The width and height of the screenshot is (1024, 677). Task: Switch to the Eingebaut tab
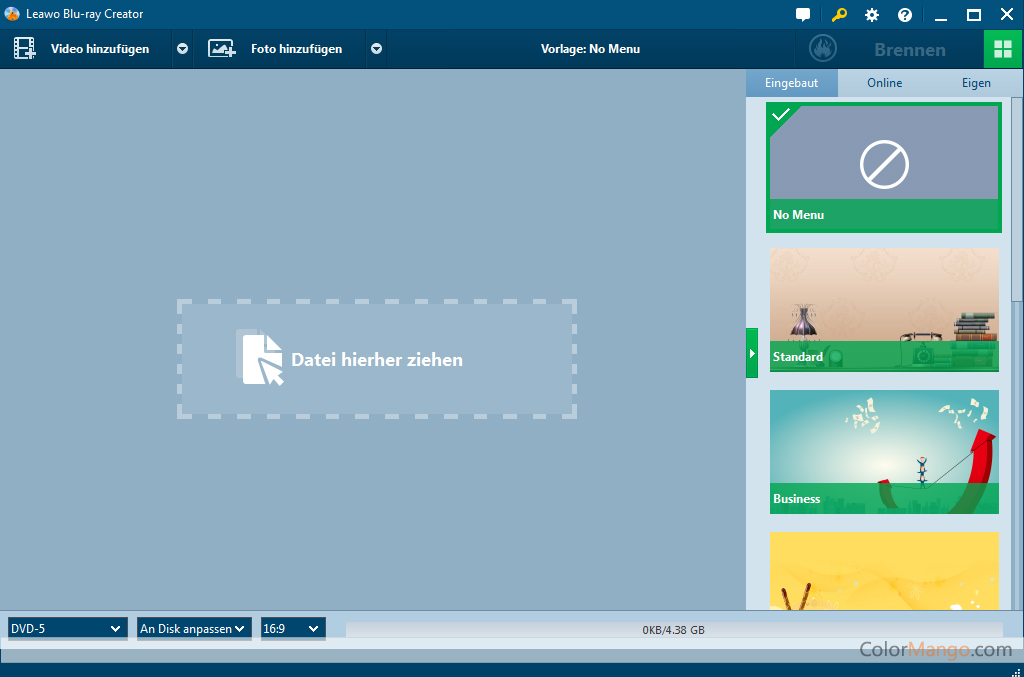click(792, 83)
